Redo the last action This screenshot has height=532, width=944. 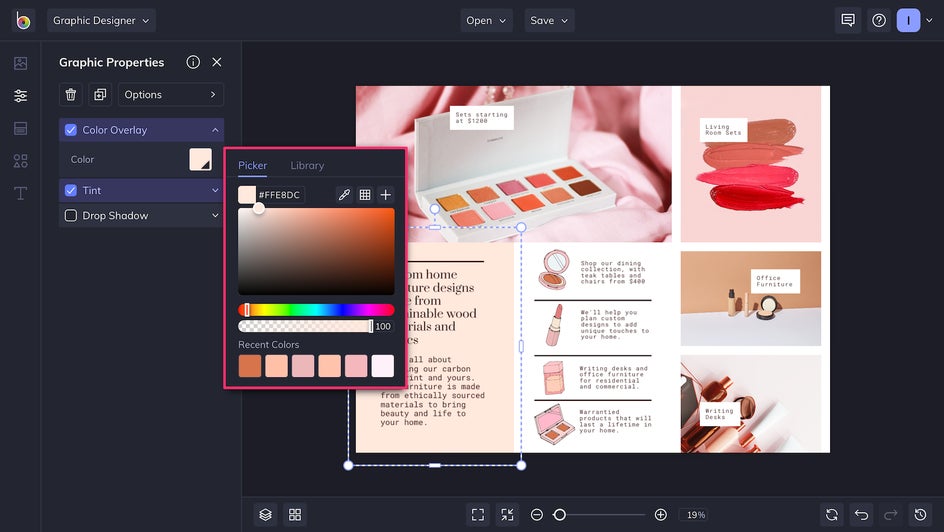coord(890,515)
